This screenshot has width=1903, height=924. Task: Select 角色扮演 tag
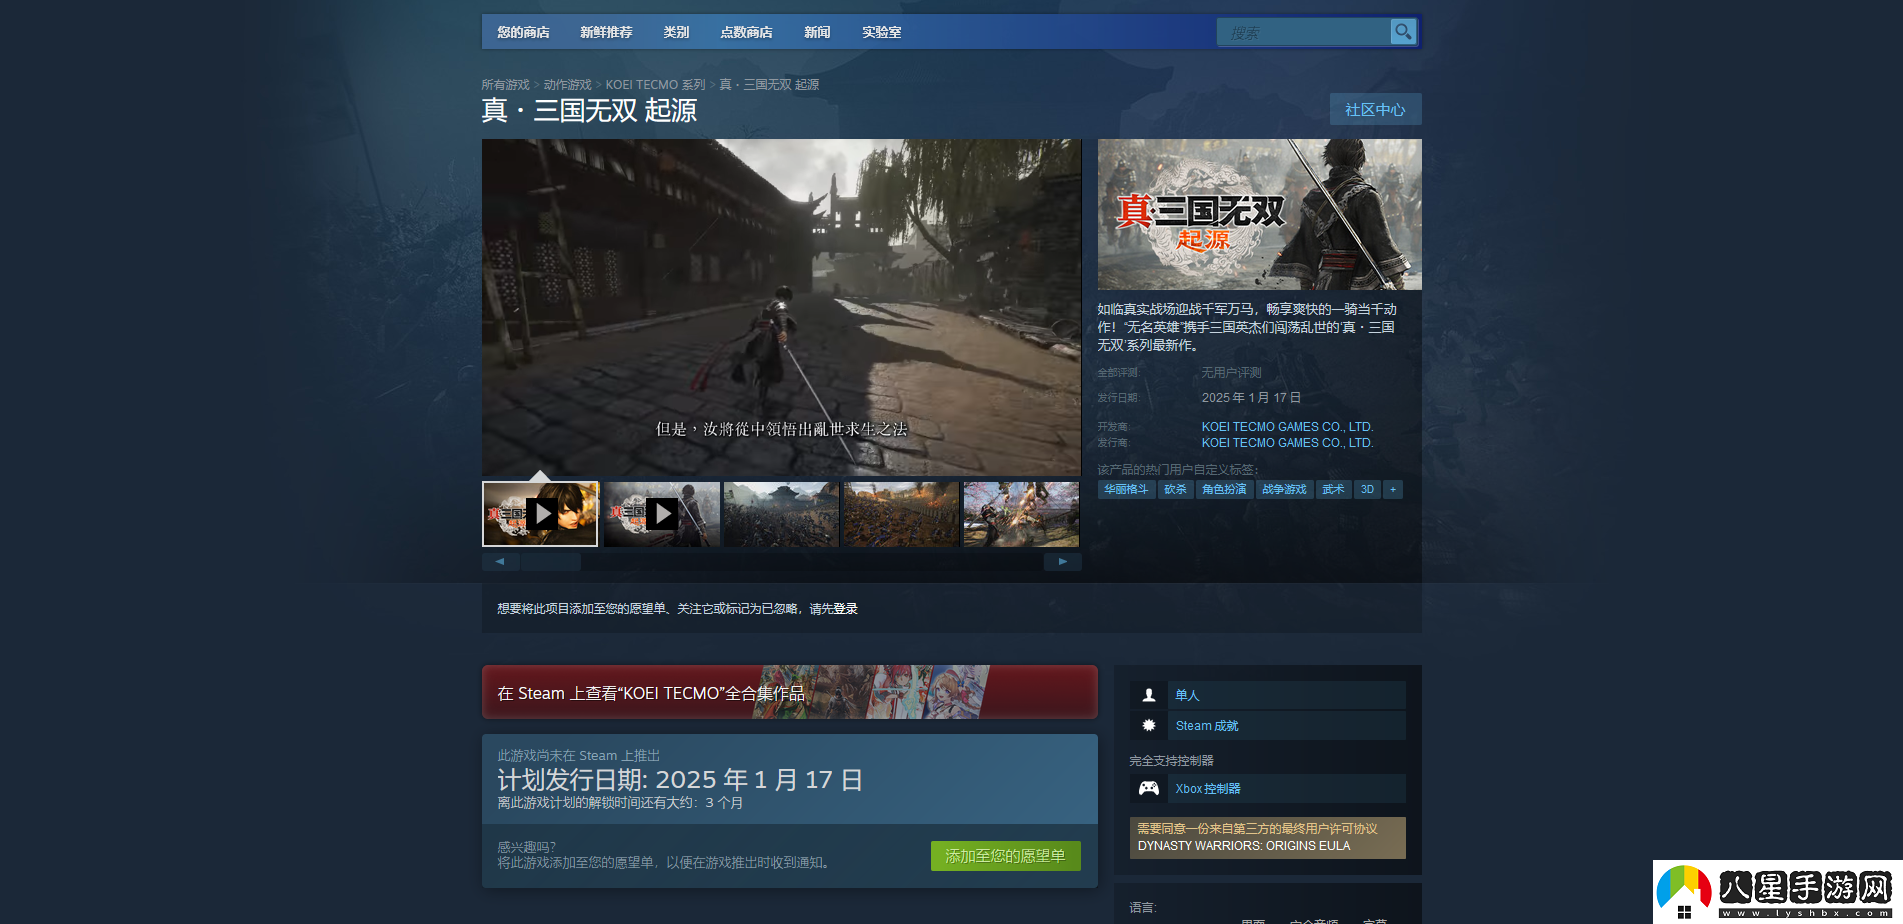[x=1224, y=489]
